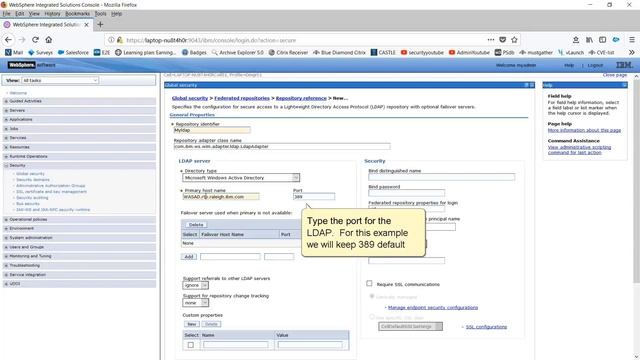This screenshot has height=360, width=640.
Task: Select the Centrally managed radio button
Action: [372, 296]
